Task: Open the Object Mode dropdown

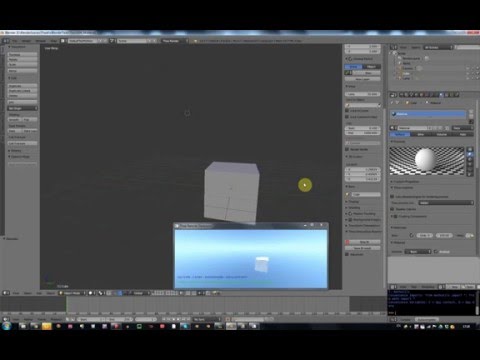Action: 72,293
